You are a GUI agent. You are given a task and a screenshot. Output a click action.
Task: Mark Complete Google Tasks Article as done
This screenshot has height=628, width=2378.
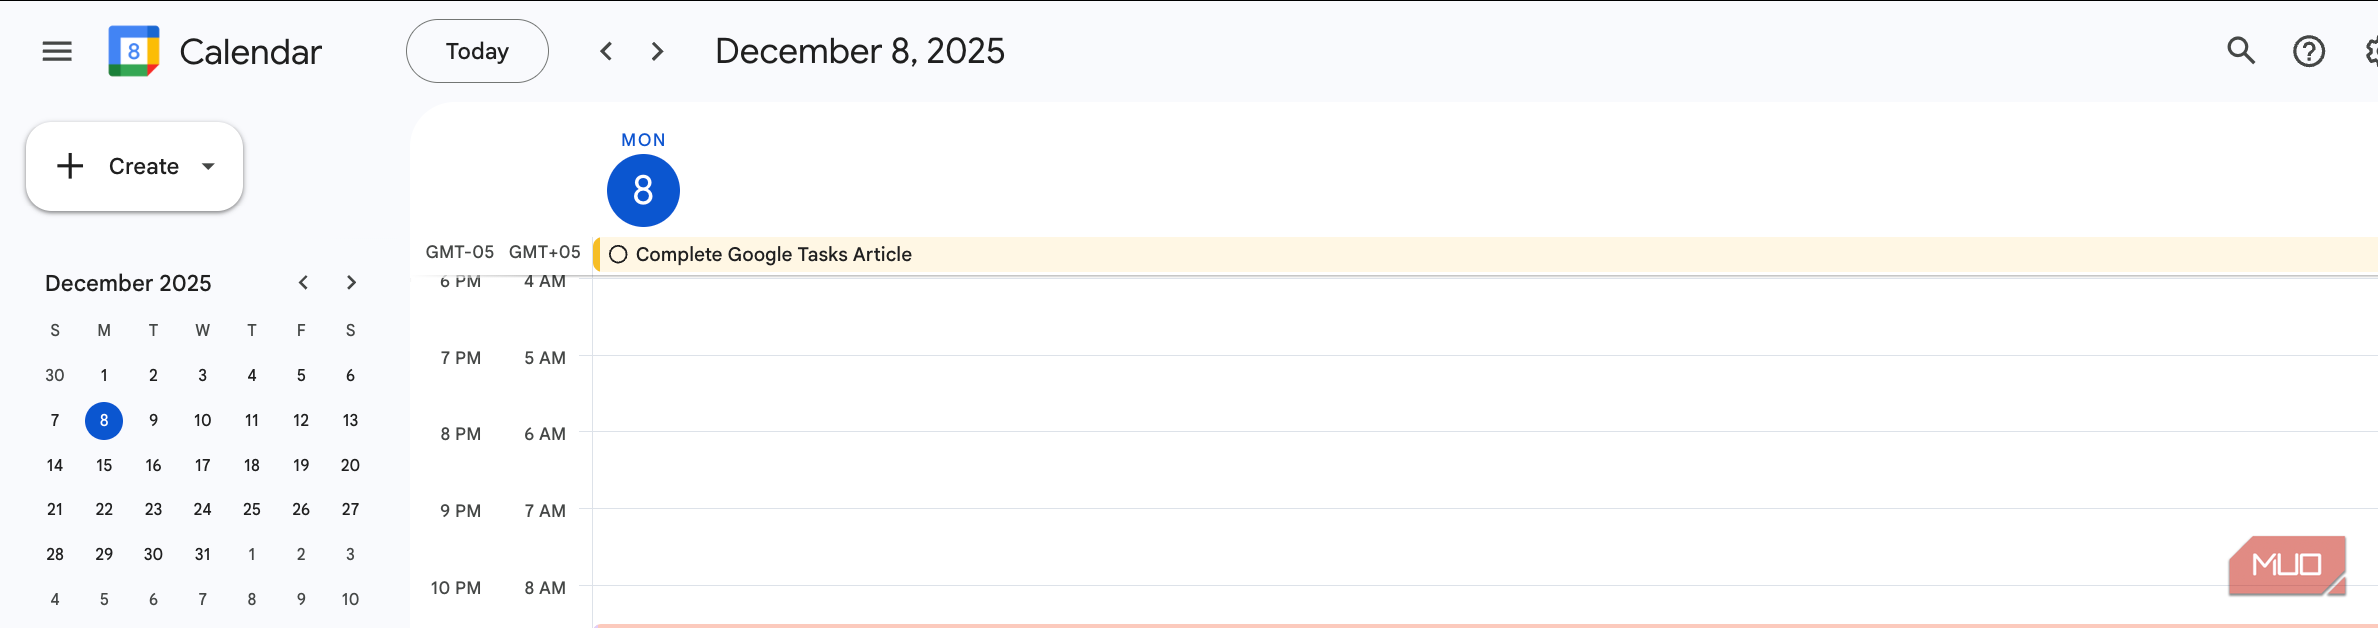[618, 255]
